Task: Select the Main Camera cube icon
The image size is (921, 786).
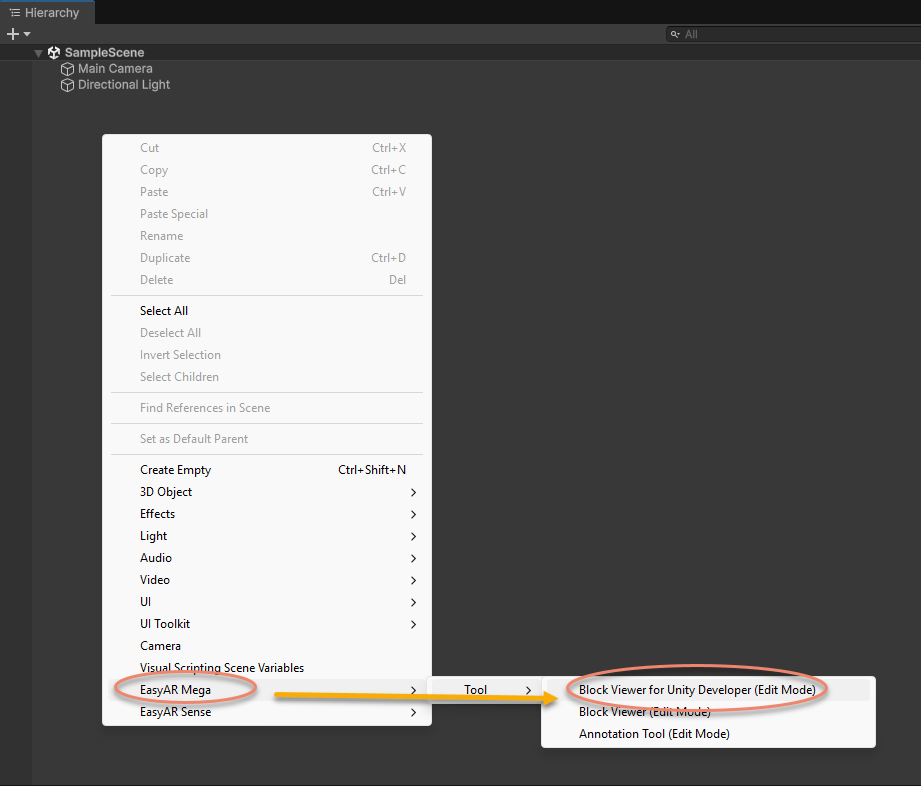Action: (x=67, y=68)
